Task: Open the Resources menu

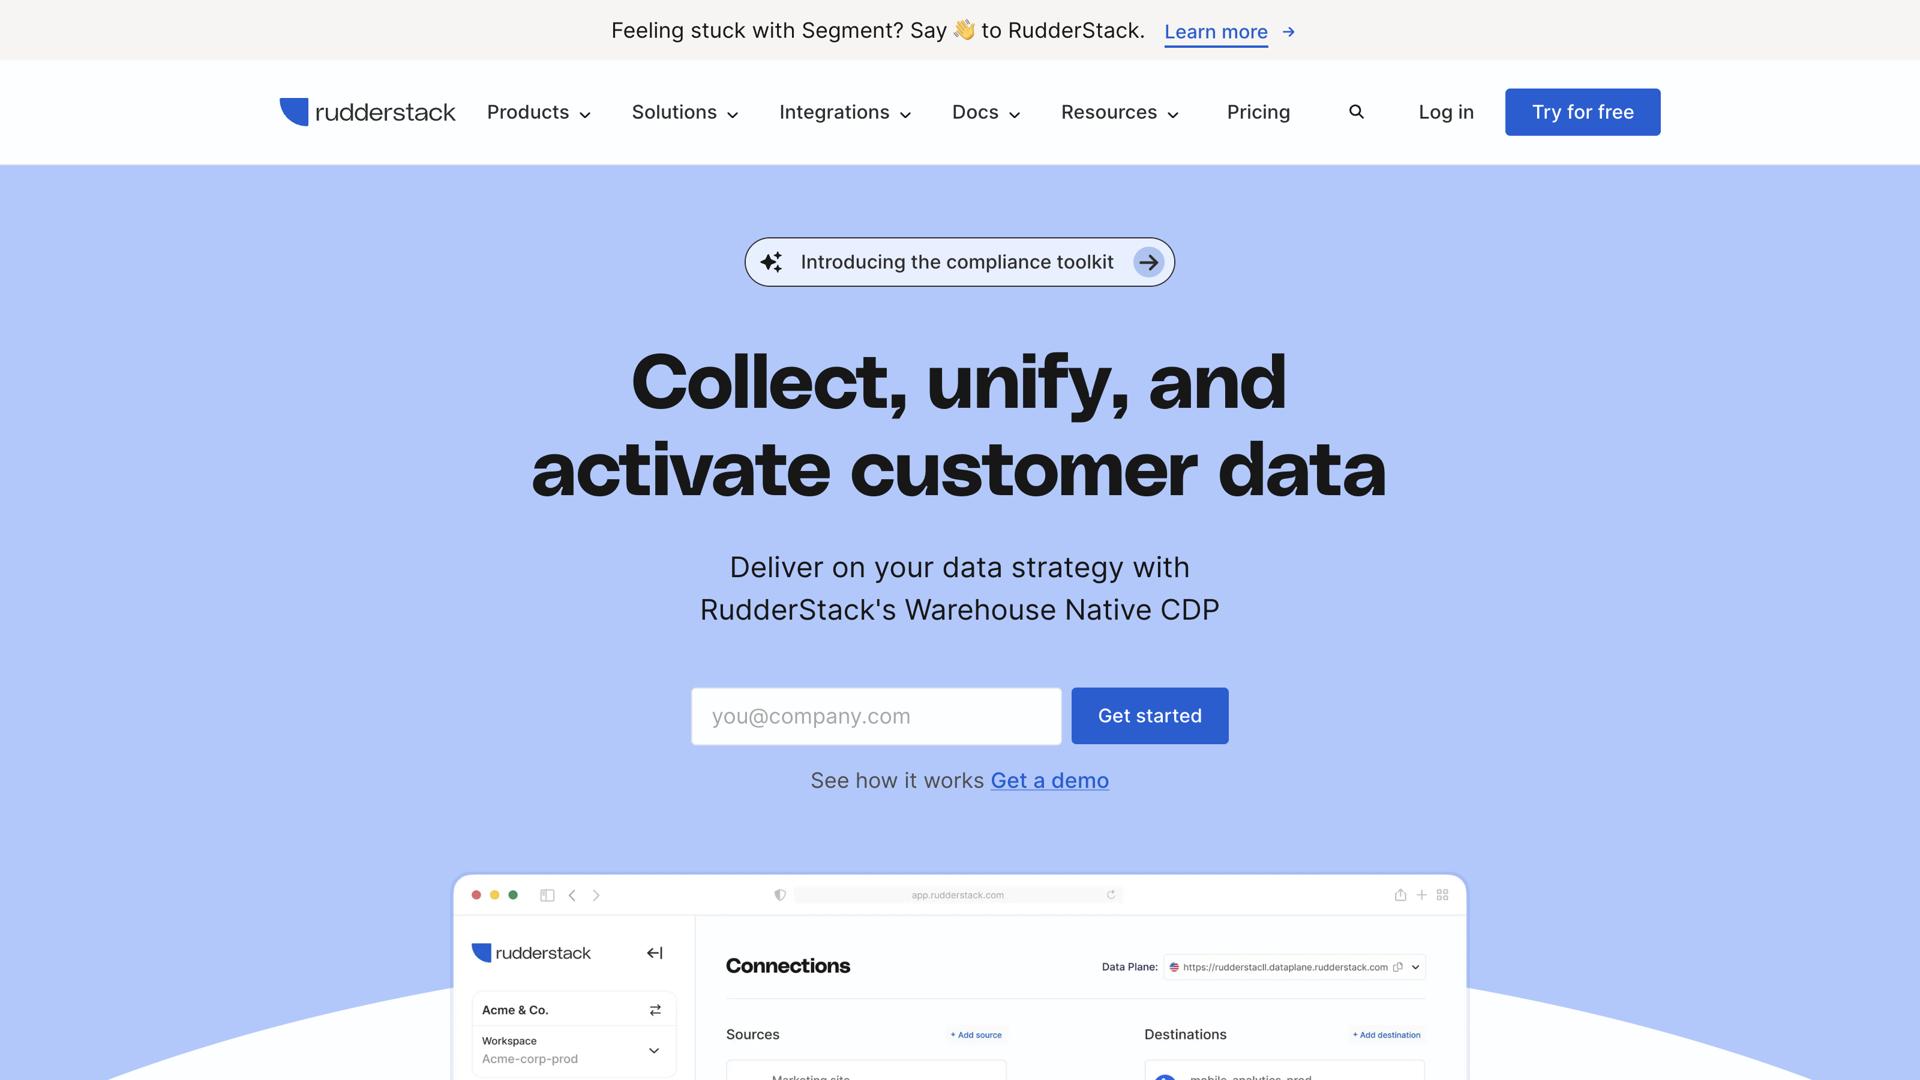Action: (x=1119, y=112)
